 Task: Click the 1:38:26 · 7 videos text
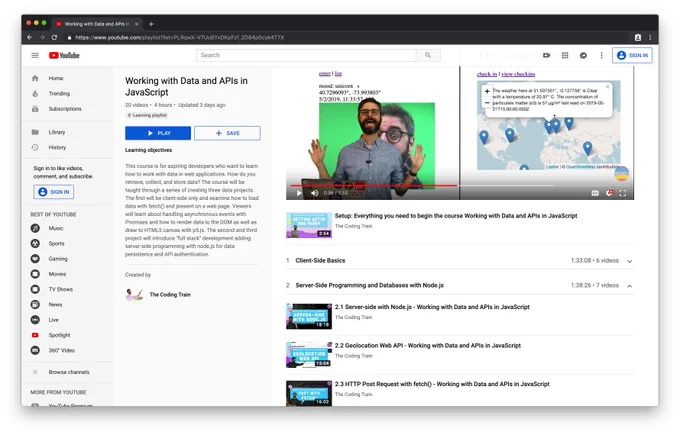coord(595,285)
